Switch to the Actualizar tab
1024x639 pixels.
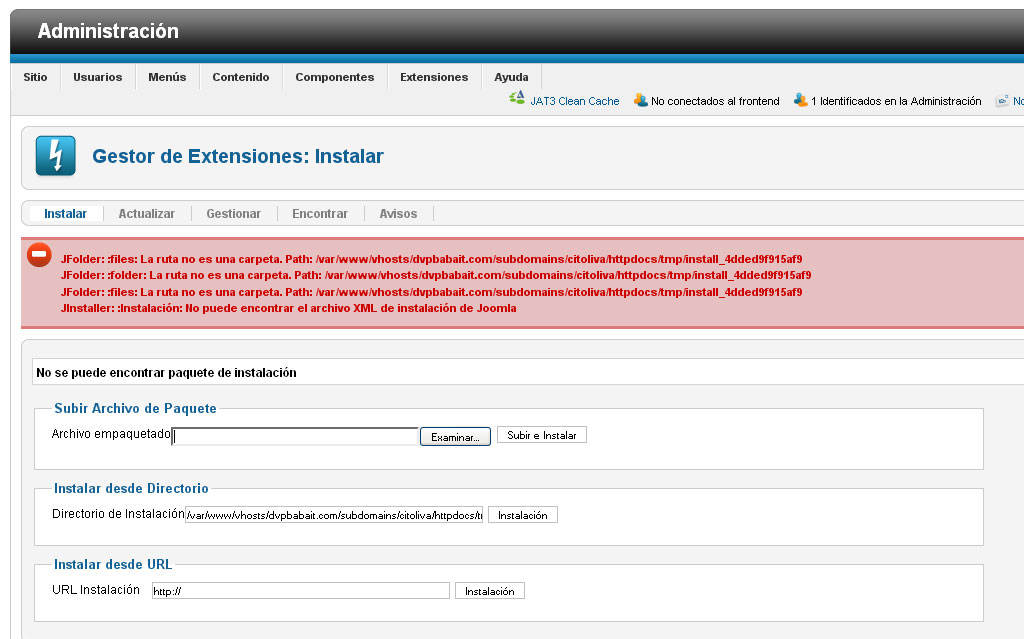click(147, 214)
